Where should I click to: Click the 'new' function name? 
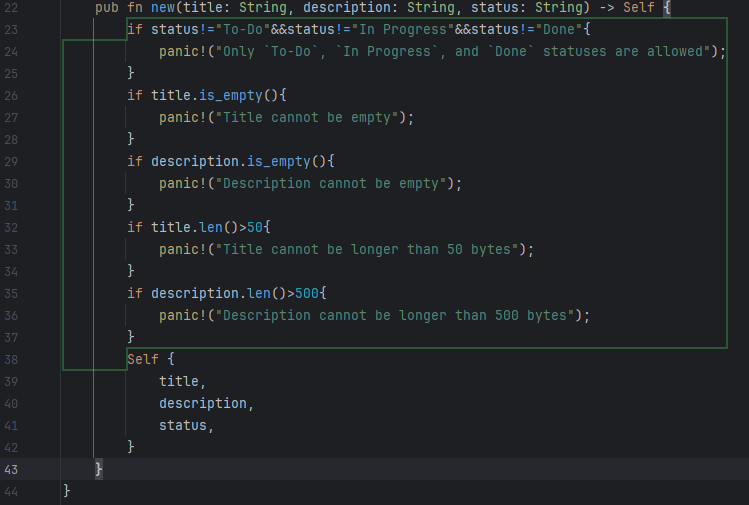point(162,8)
